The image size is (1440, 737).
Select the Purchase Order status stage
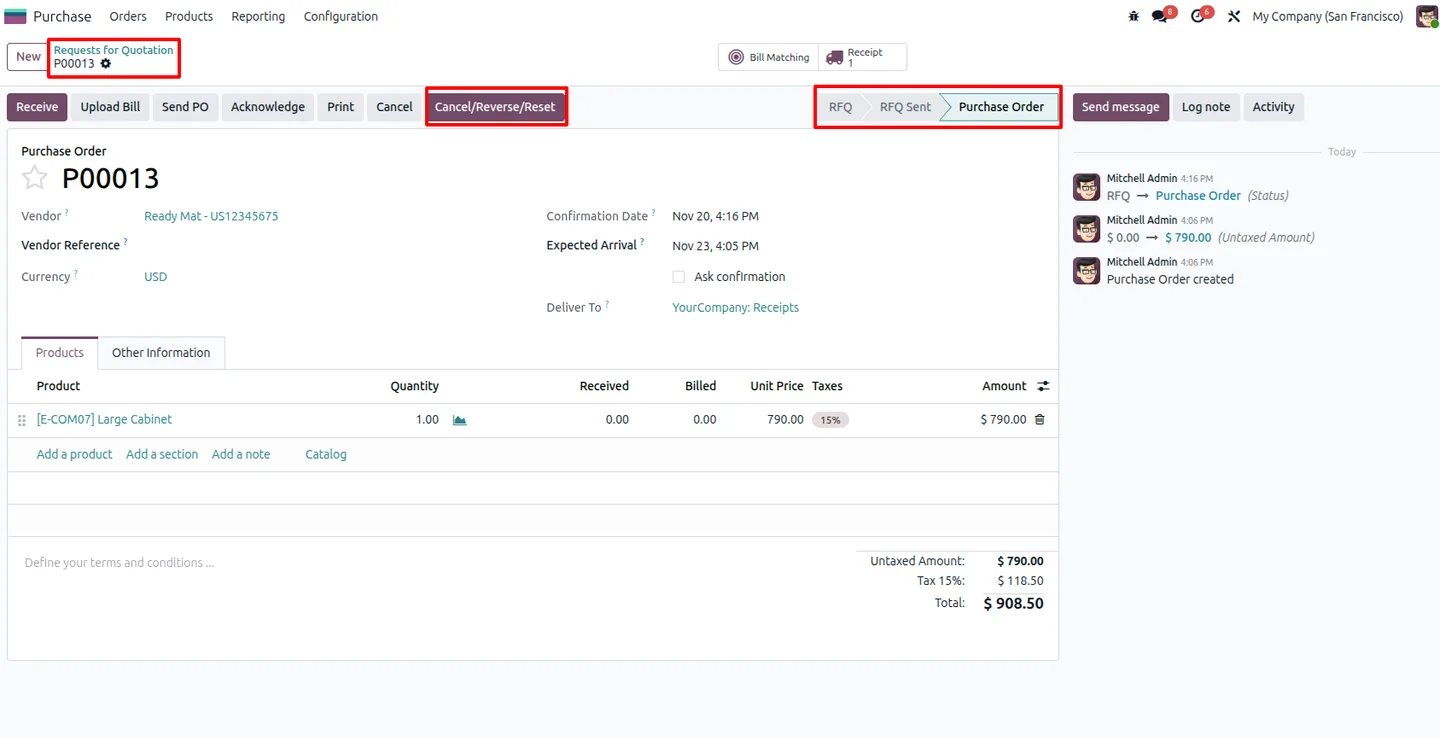click(1001, 107)
